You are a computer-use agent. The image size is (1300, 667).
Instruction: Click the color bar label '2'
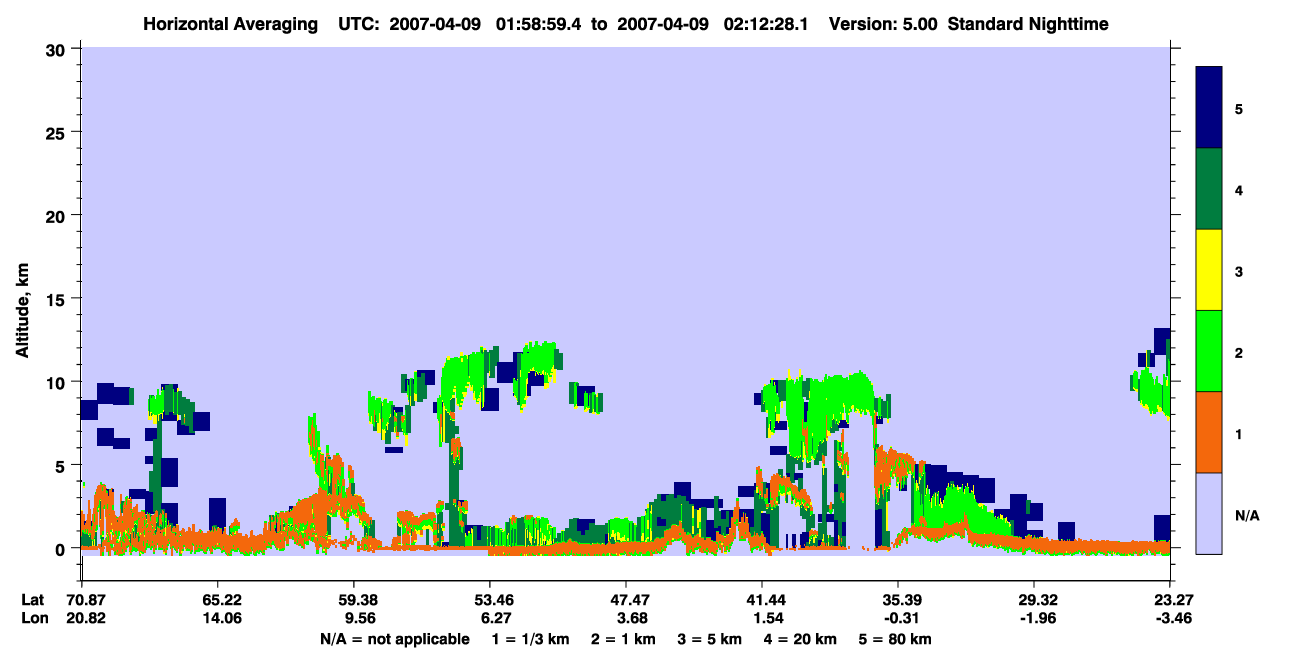click(1239, 352)
